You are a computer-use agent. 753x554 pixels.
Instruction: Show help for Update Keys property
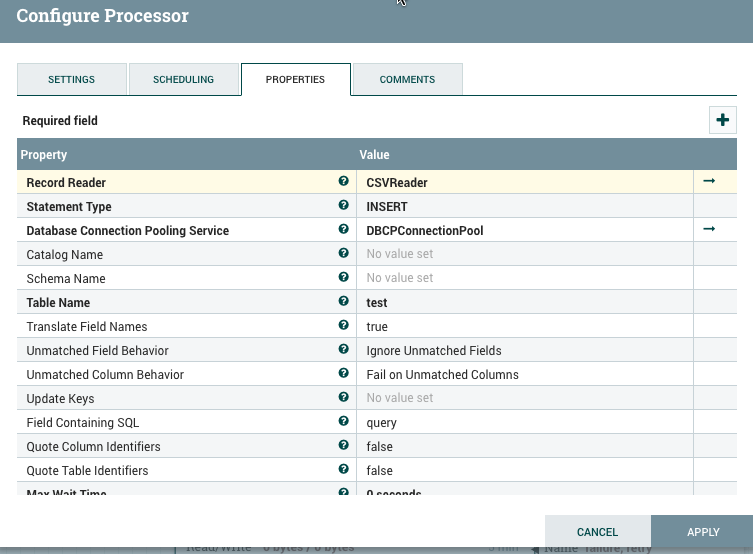pyautogui.click(x=343, y=398)
